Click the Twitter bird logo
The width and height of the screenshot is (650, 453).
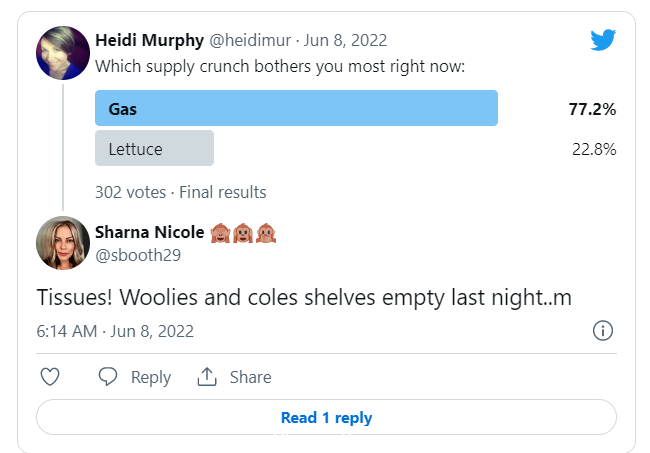(x=603, y=40)
